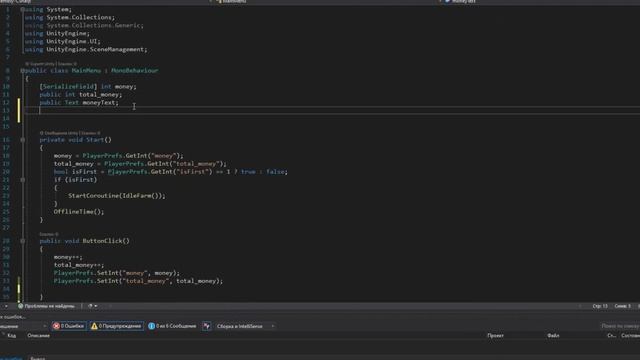Toggle the 0 Предупреждения warnings filter

click(x=116, y=326)
